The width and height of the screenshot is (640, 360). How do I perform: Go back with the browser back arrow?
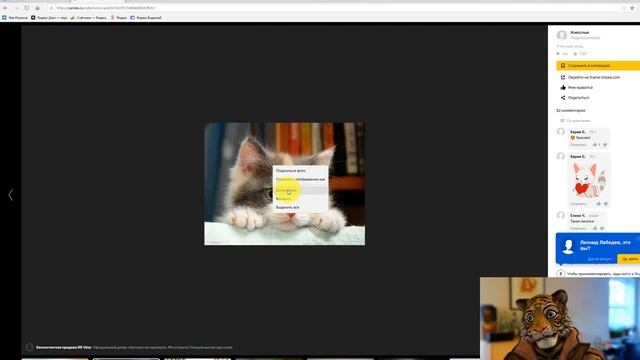pyautogui.click(x=5, y=8)
